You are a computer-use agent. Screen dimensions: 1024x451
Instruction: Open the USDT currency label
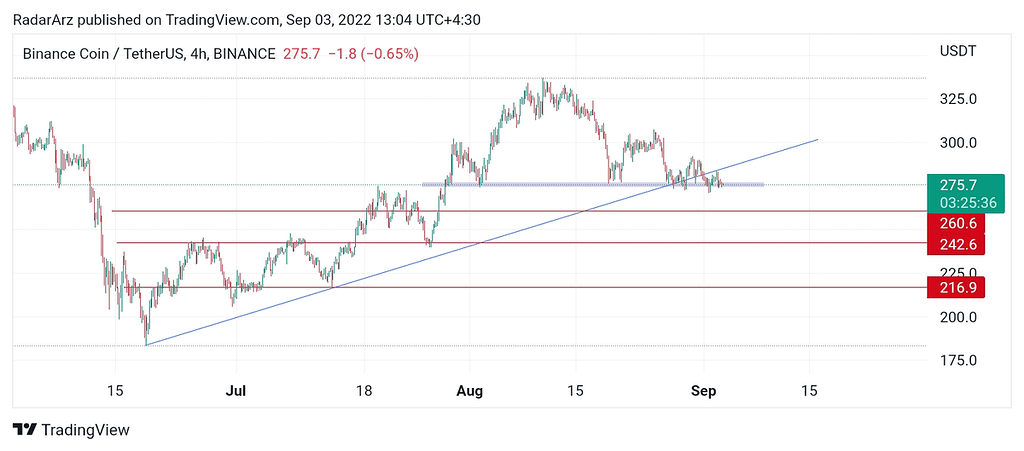[x=957, y=51]
